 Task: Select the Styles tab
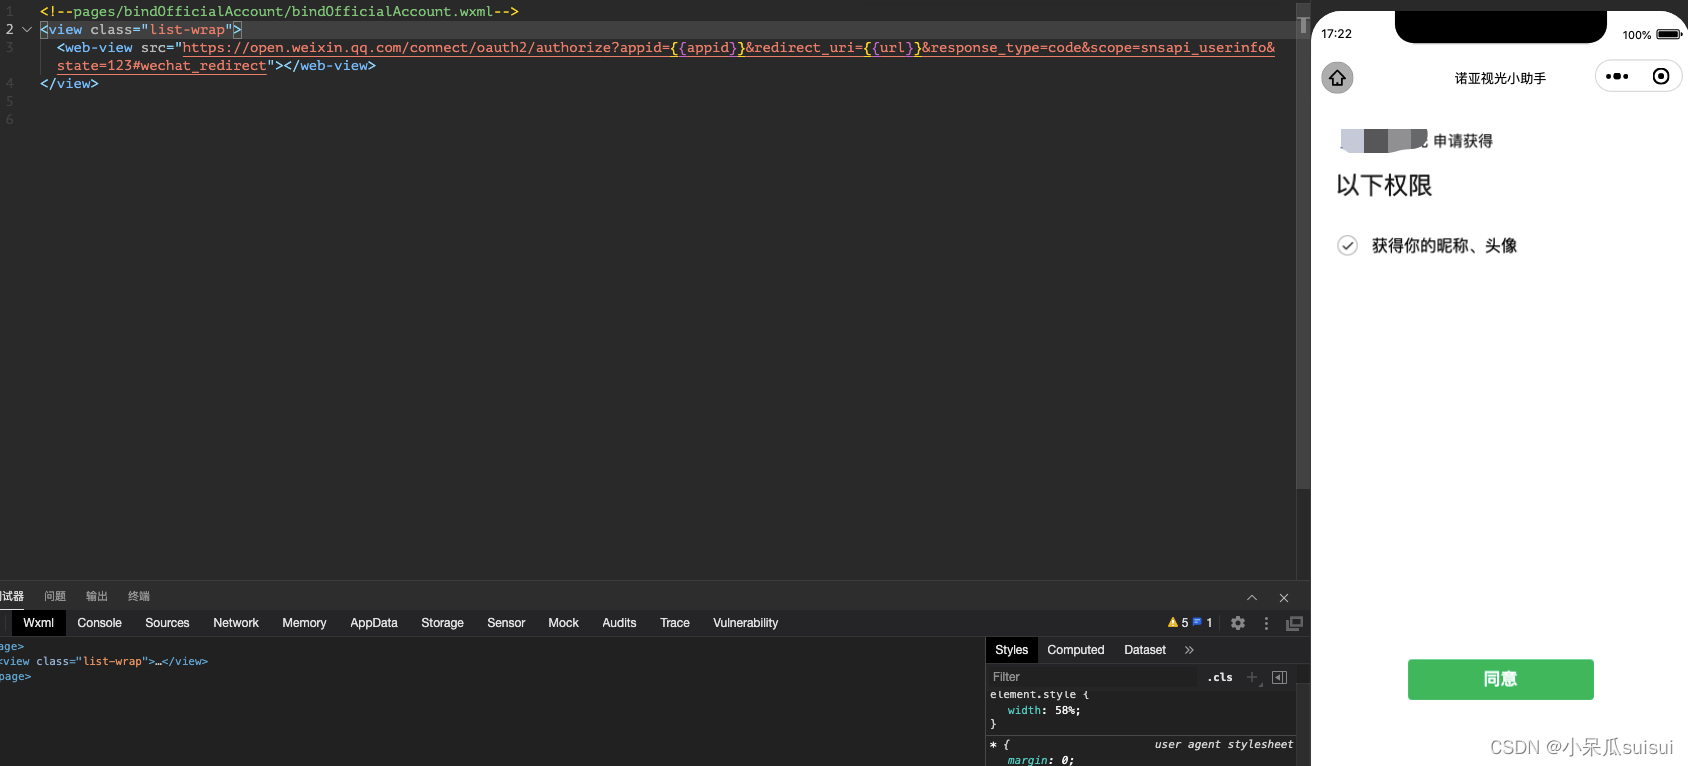click(1011, 650)
